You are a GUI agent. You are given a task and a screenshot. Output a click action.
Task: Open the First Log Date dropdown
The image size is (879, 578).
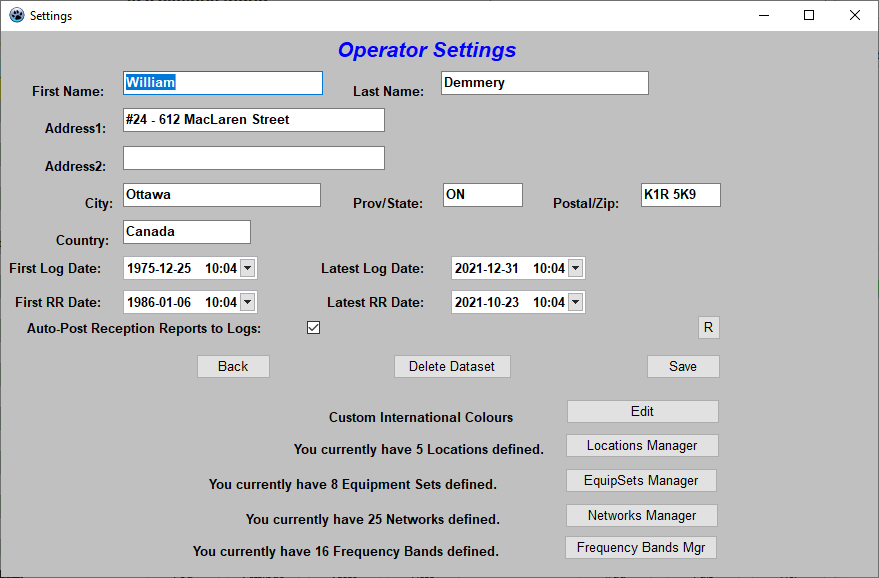tap(248, 268)
